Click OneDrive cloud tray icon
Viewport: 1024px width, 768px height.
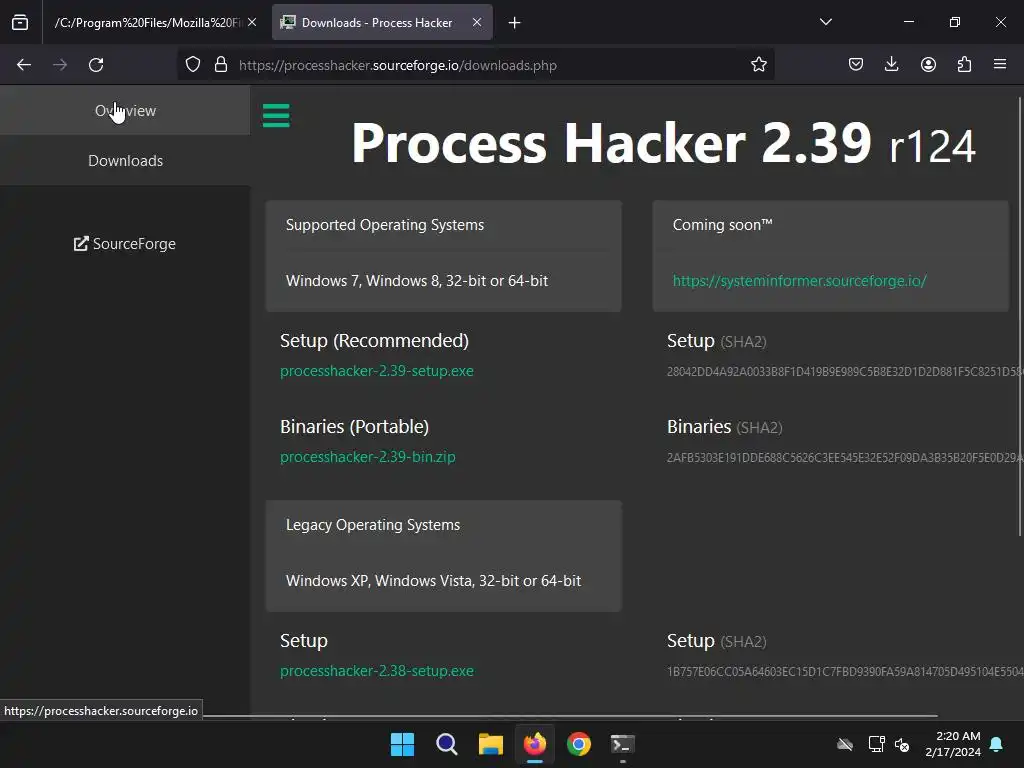(845, 744)
